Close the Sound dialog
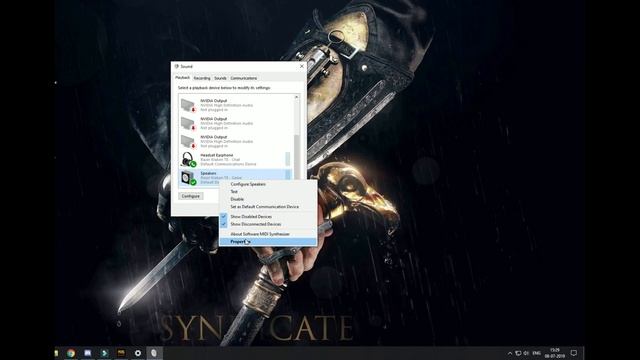This screenshot has width=640, height=360. click(x=302, y=66)
